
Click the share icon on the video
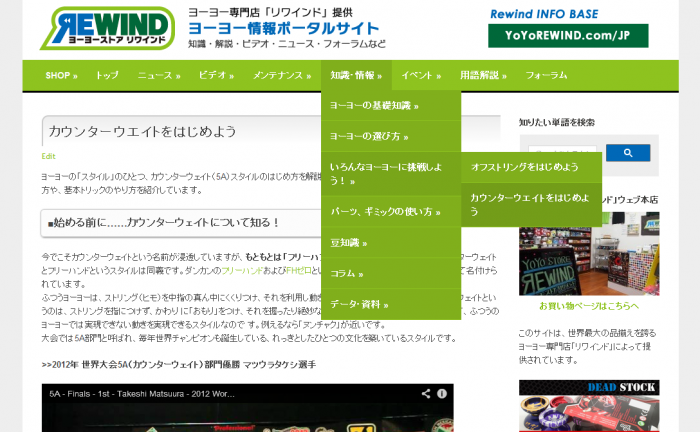tap(426, 394)
